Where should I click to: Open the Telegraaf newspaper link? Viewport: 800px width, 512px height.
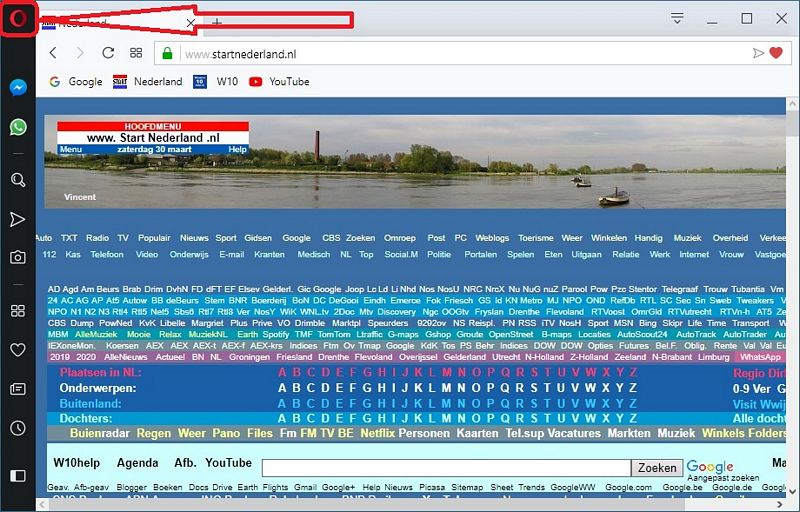[680, 289]
